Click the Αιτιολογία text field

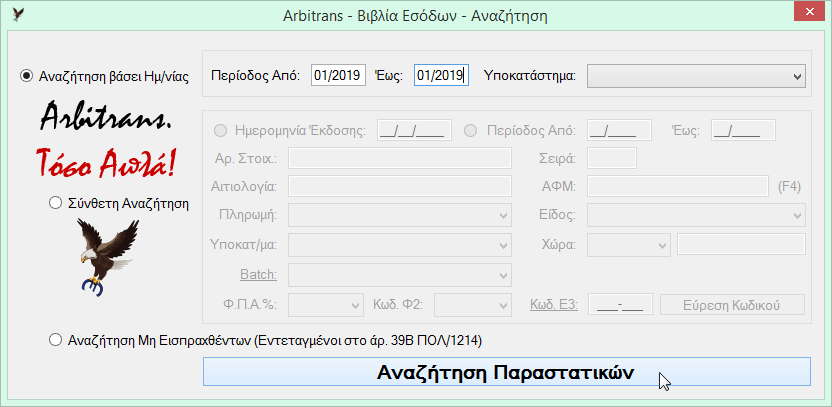(x=400, y=186)
